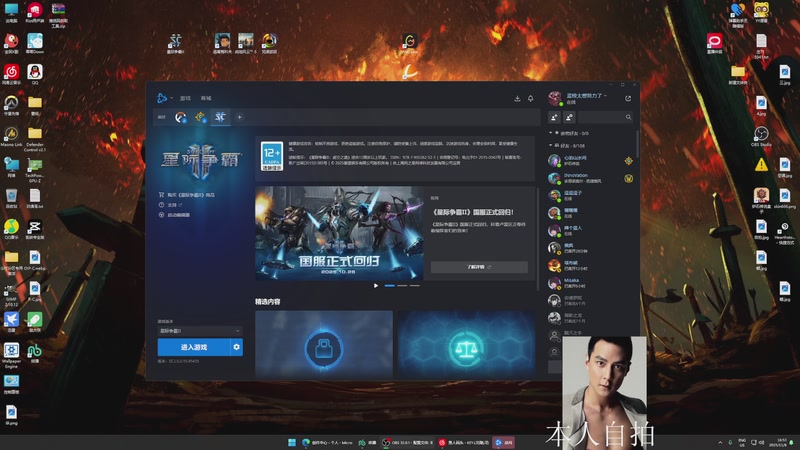
Task: Open the Maono Link desktop icon
Action: 11,136
